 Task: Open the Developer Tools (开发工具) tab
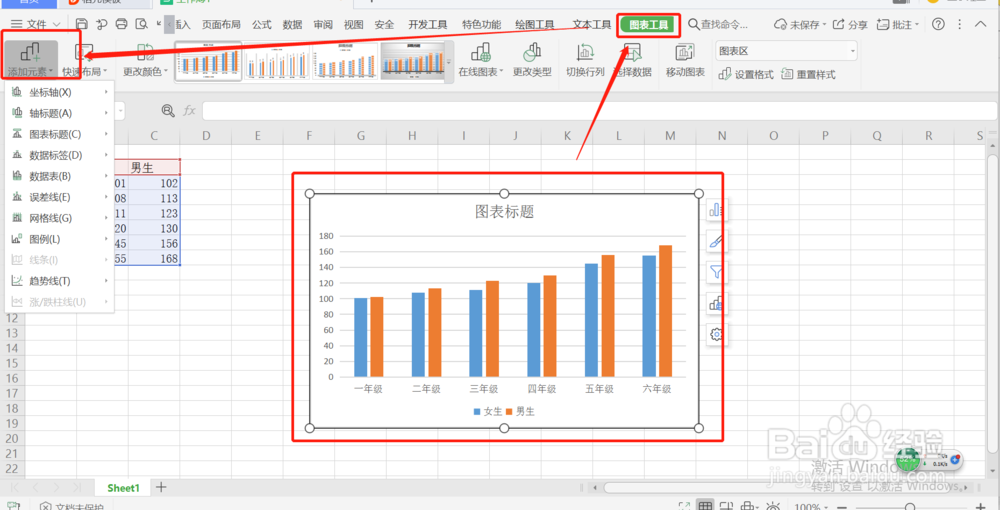tap(428, 25)
